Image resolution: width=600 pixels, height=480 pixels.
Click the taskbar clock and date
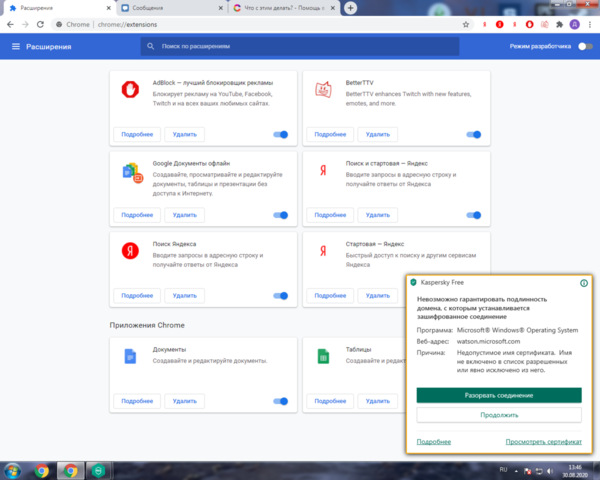[x=574, y=471]
